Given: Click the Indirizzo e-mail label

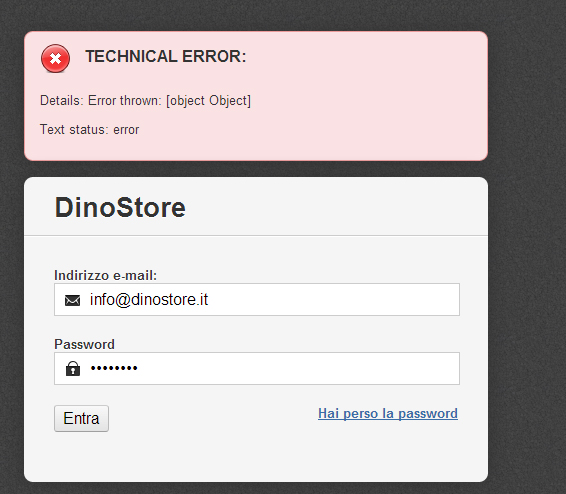Looking at the screenshot, I should [x=105, y=275].
